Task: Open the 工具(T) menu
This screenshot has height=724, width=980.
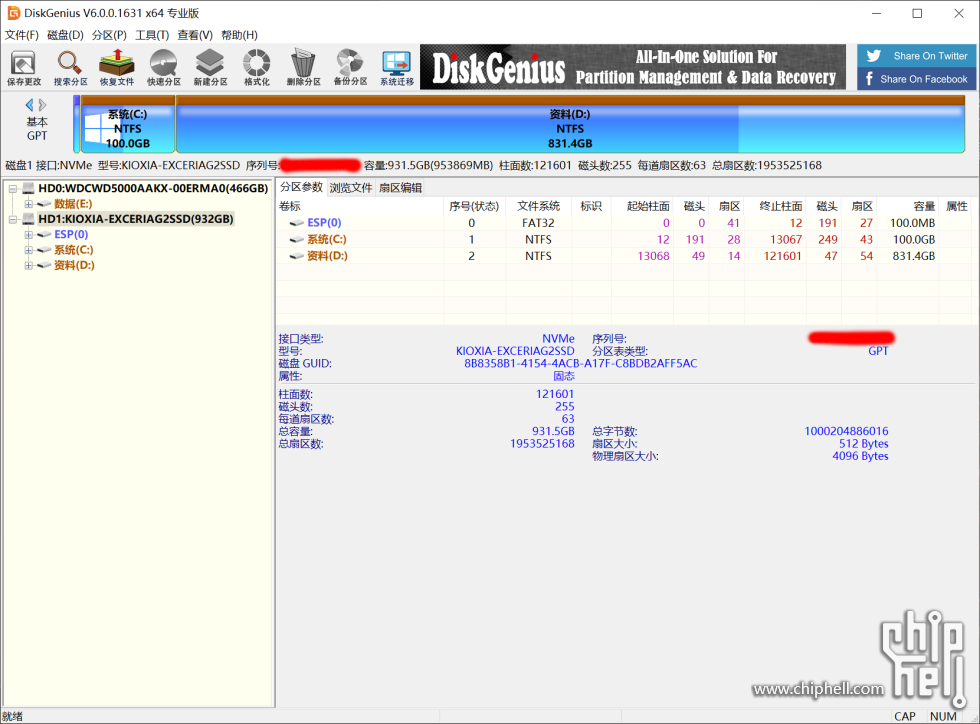Action: click(x=152, y=35)
